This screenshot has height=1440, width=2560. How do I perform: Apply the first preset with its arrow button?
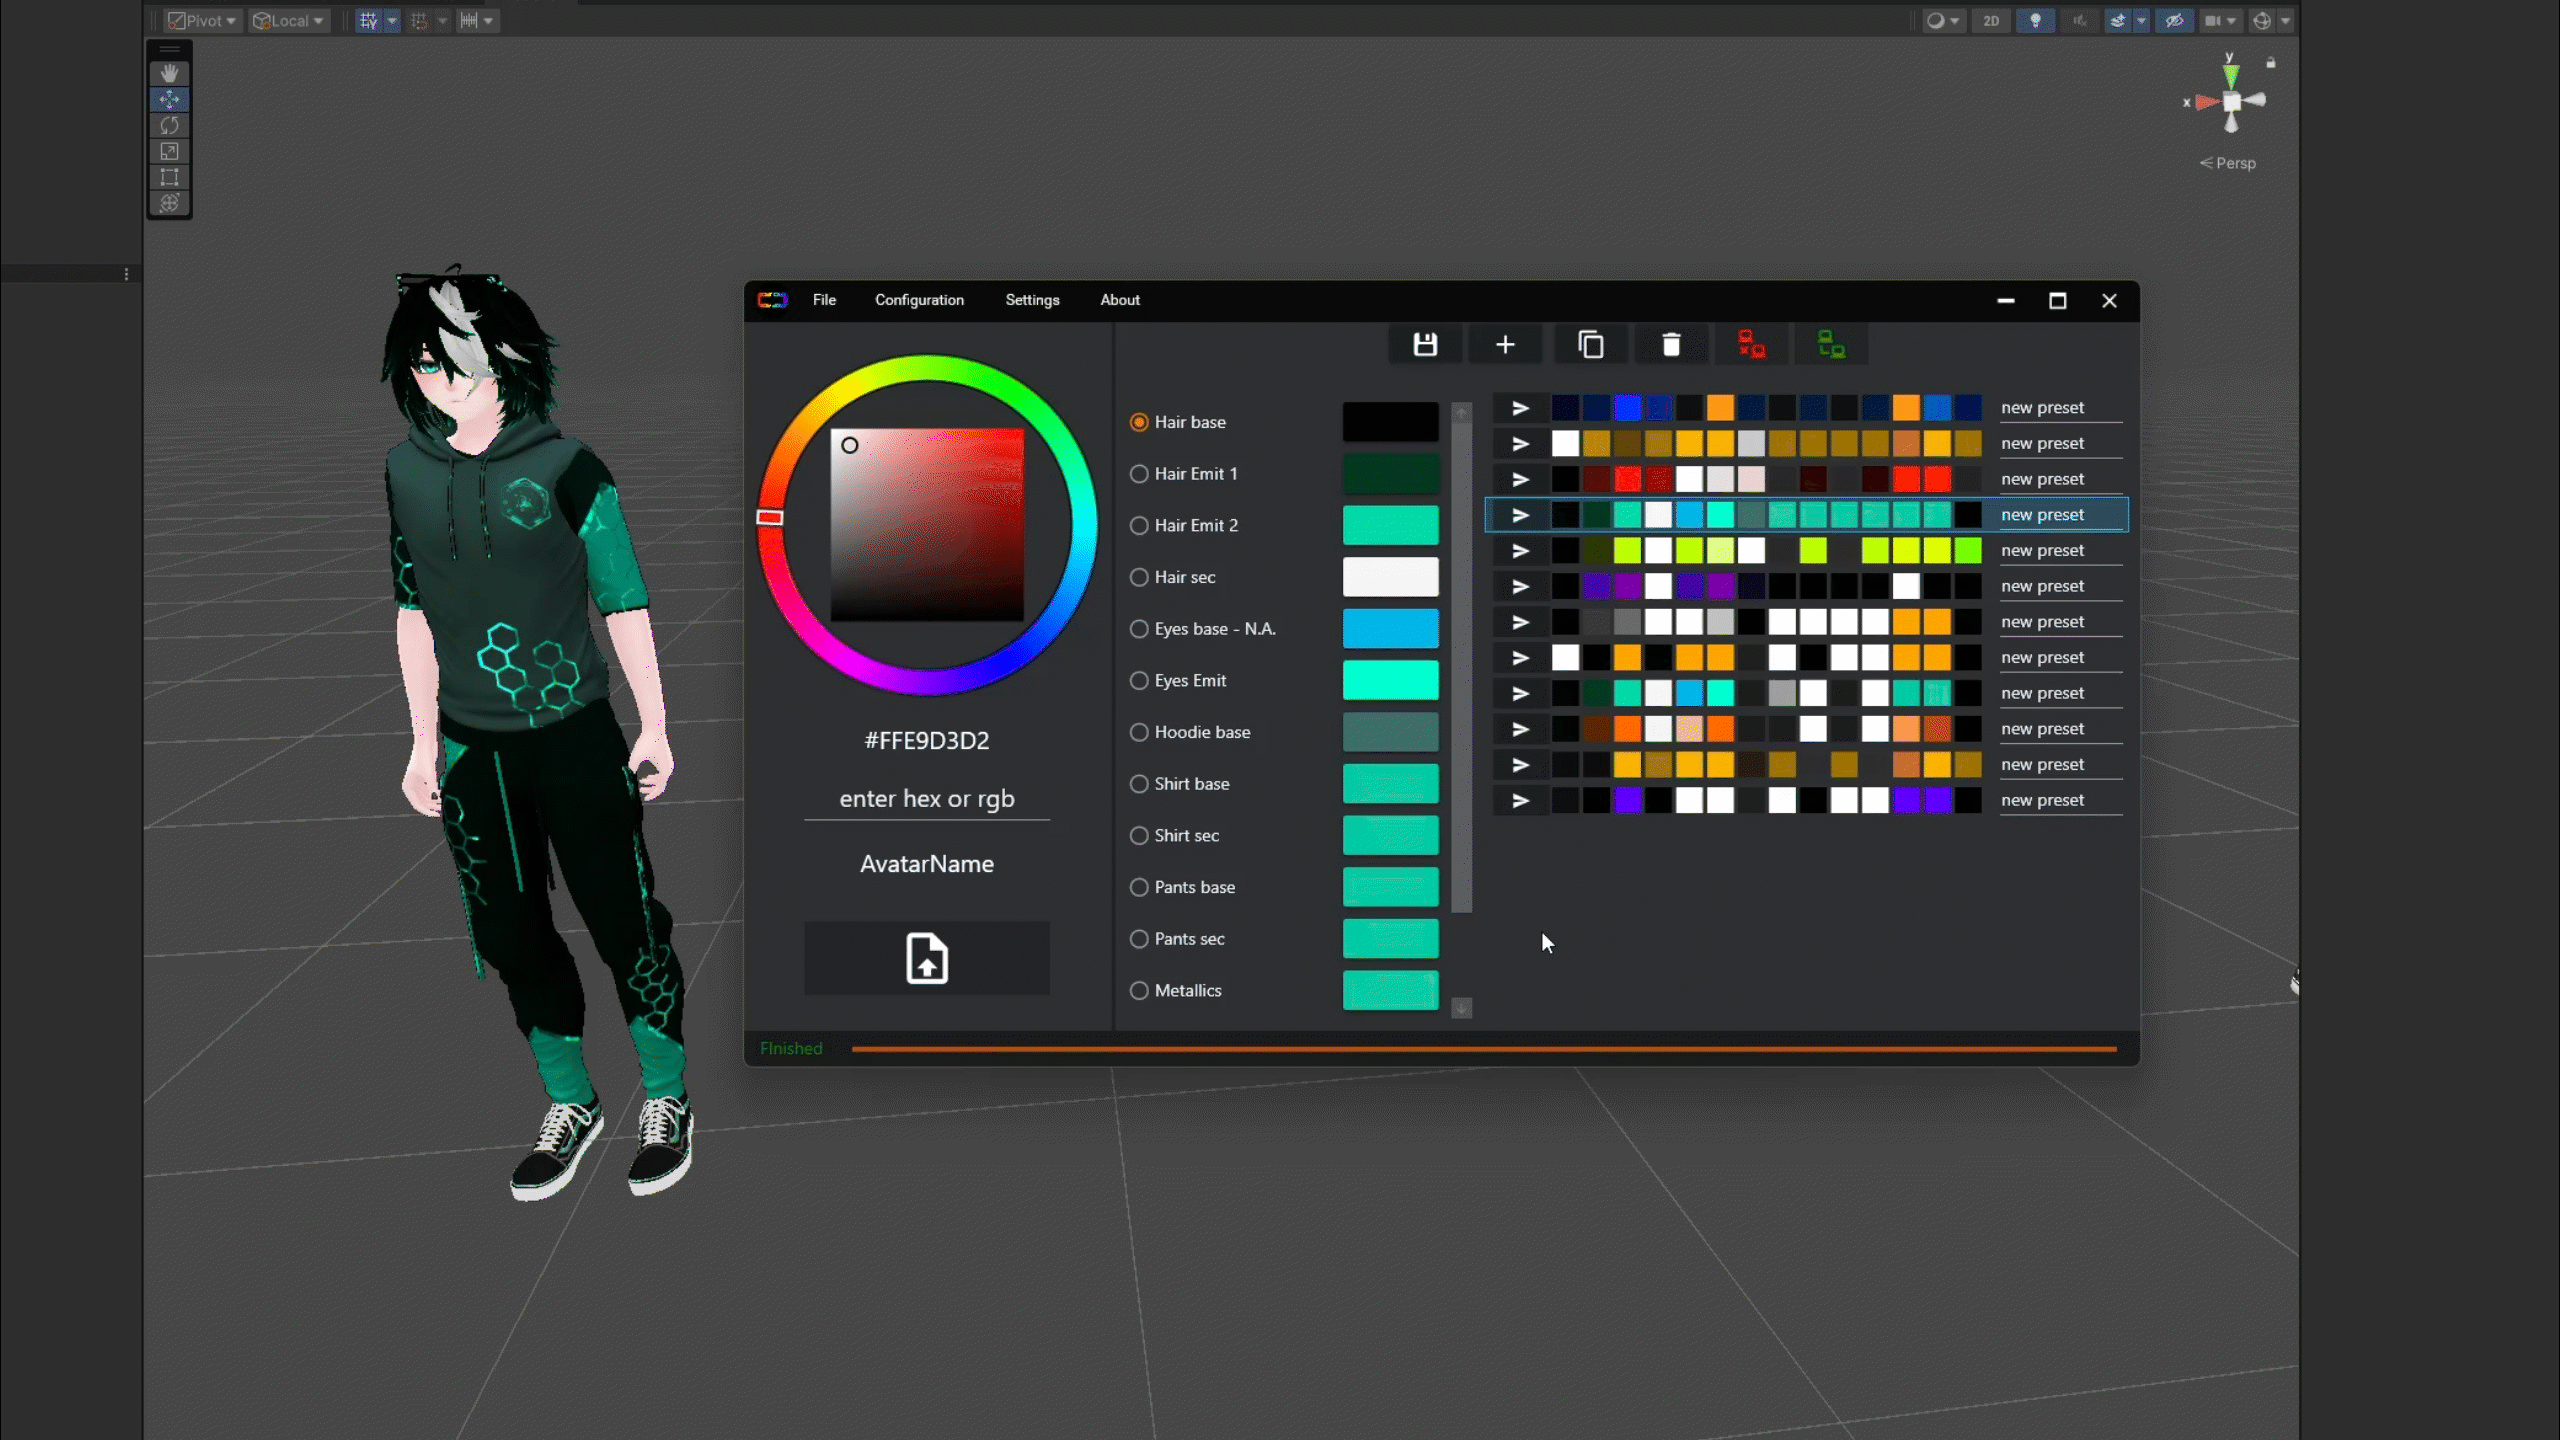pos(1520,408)
